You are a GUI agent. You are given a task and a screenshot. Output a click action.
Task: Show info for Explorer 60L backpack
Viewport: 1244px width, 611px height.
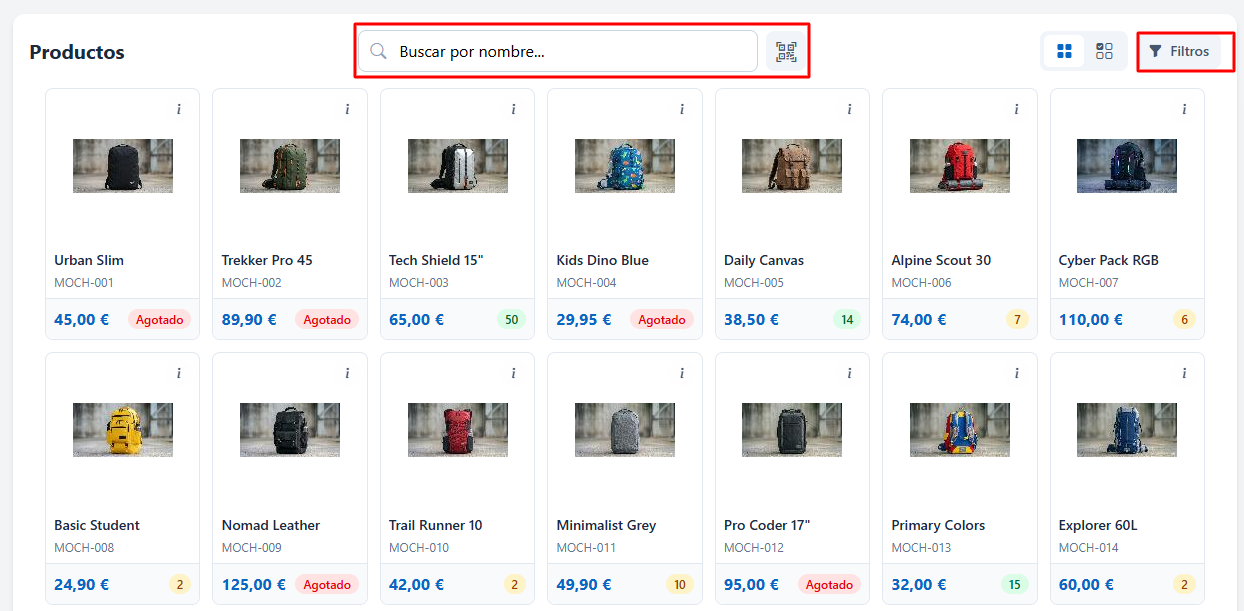coord(1184,374)
